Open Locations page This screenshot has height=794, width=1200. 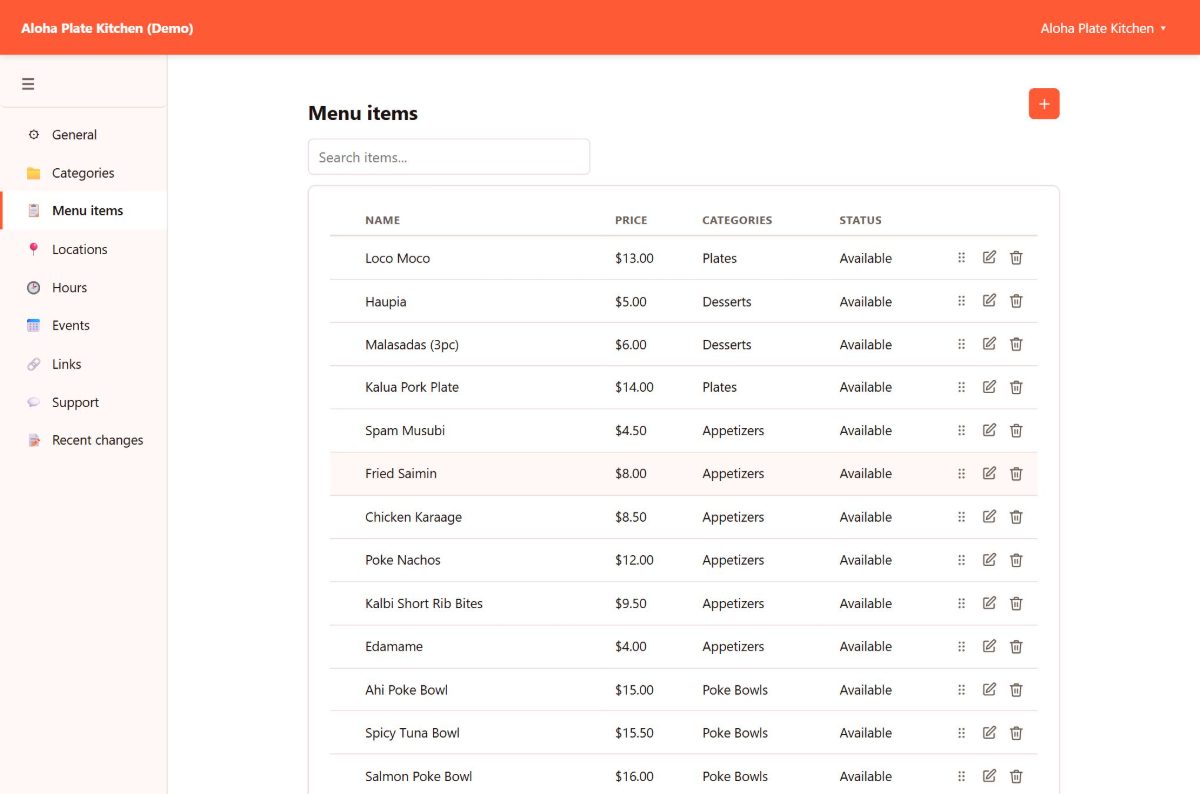tap(84, 249)
